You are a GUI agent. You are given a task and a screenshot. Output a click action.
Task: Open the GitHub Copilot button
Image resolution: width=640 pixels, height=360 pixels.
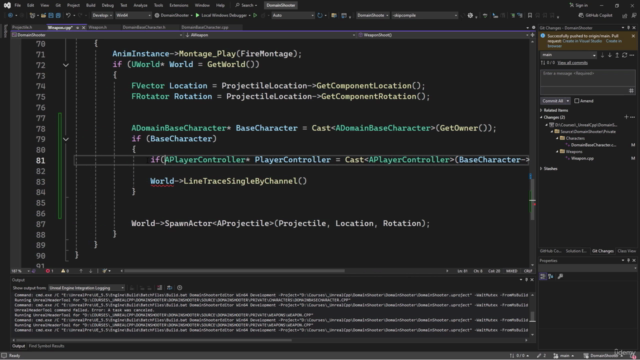(595, 16)
